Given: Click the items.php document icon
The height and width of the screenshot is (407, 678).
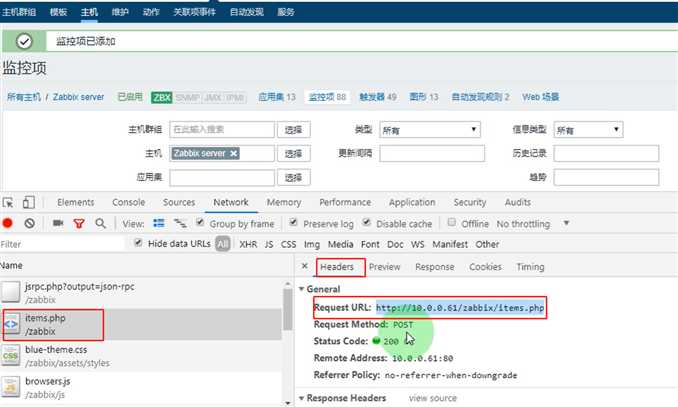Looking at the screenshot, I should pyautogui.click(x=11, y=324).
